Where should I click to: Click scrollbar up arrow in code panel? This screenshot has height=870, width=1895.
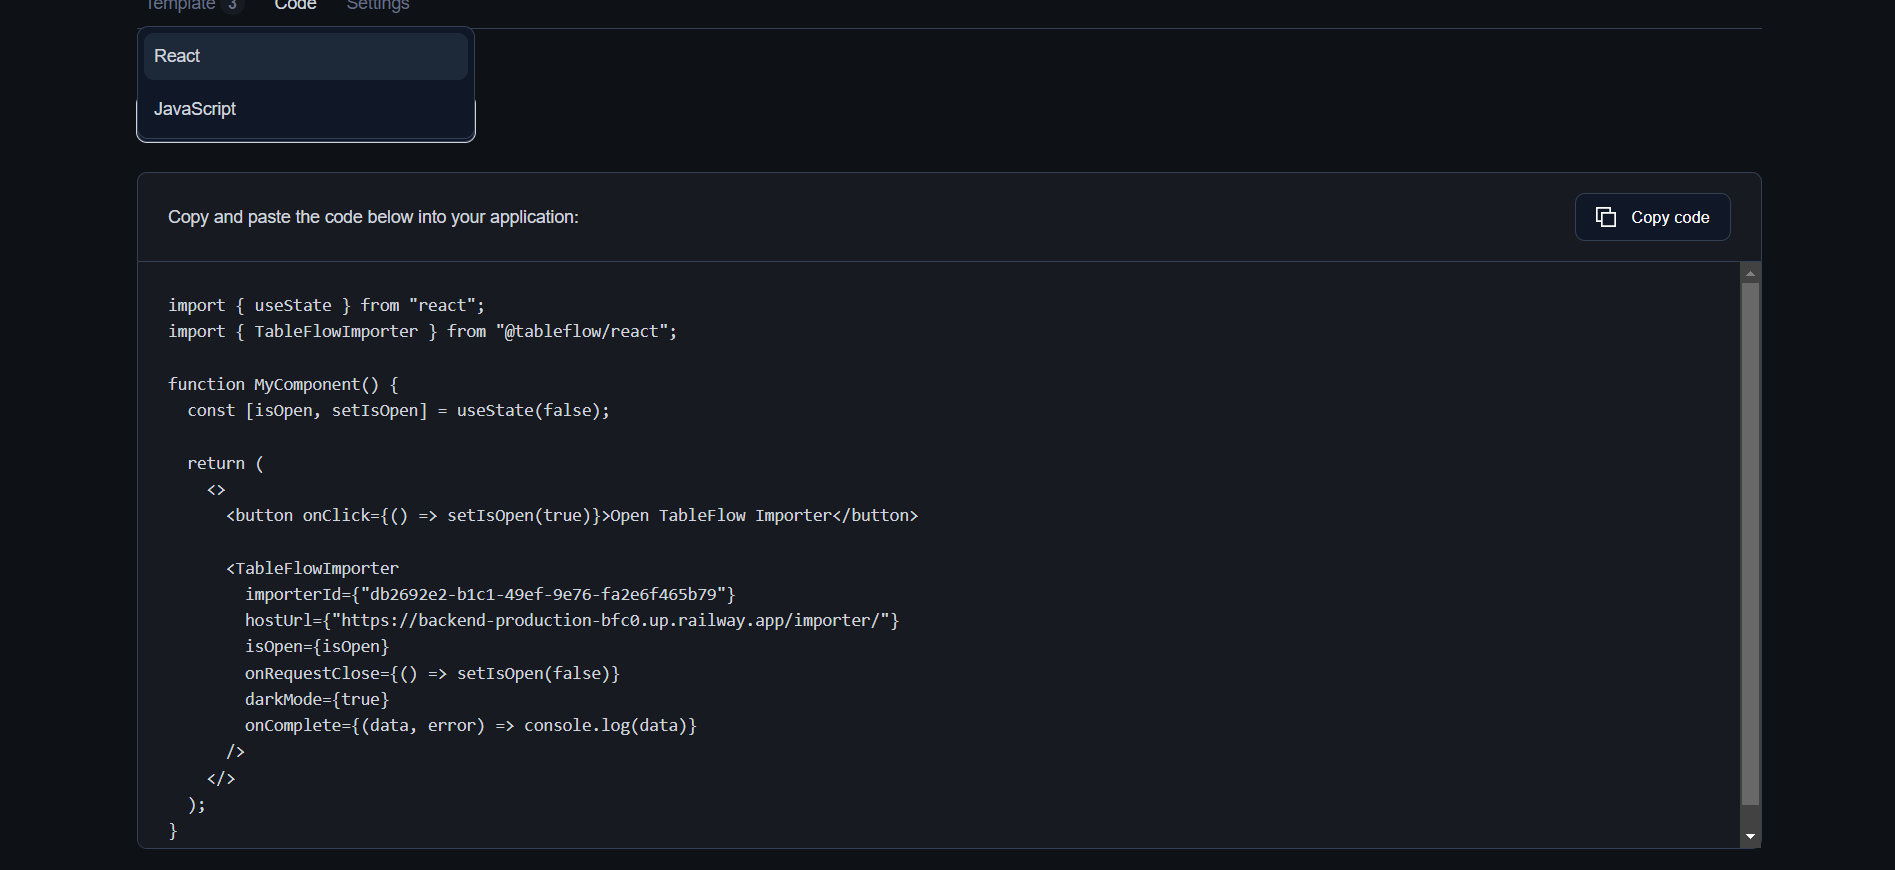(1750, 273)
